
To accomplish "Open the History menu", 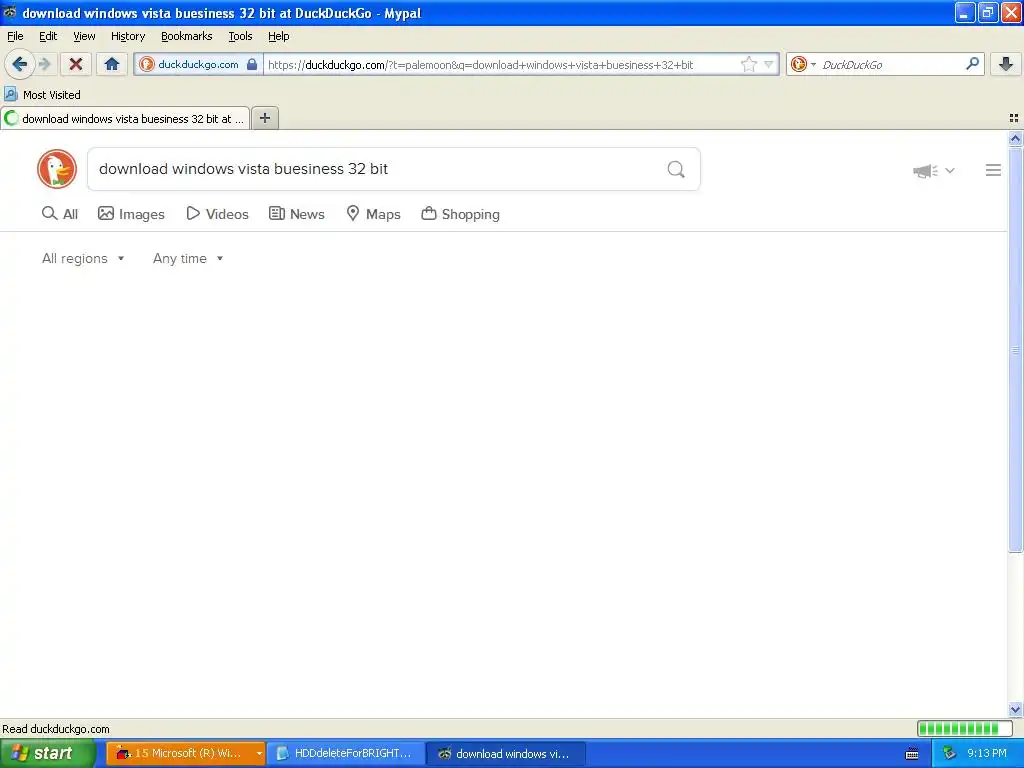I will coord(127,36).
